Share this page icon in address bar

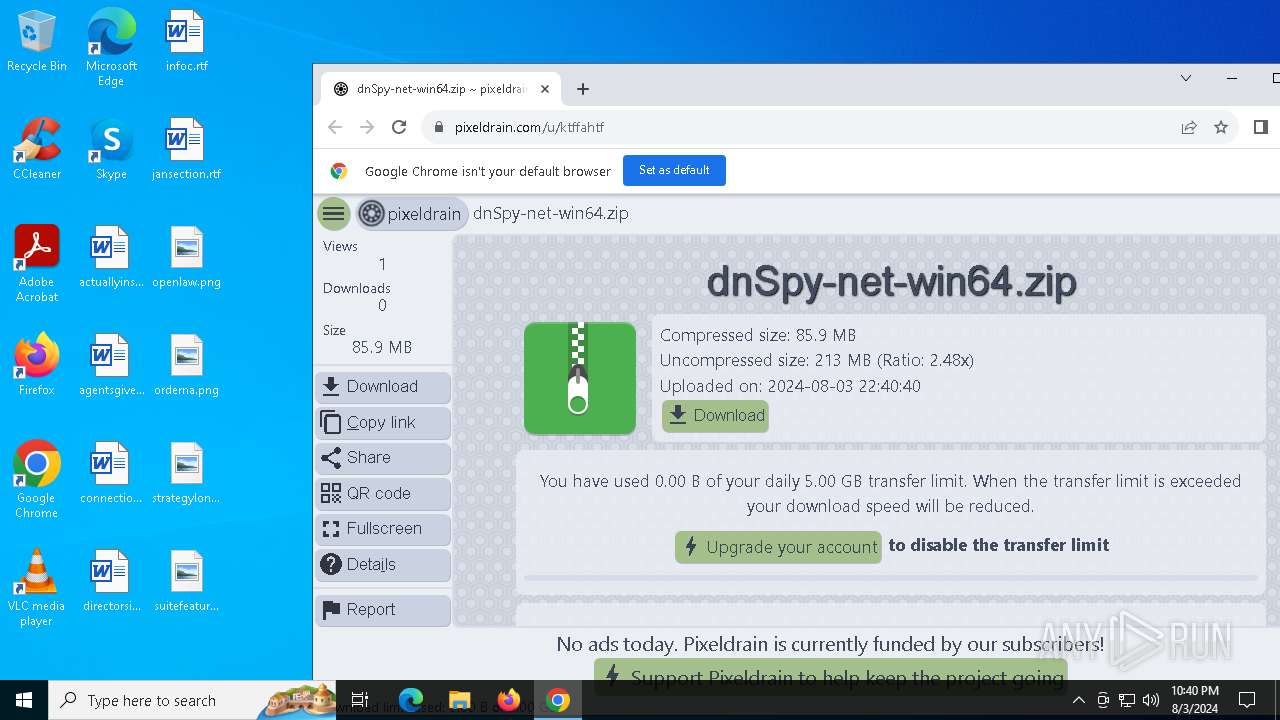(1189, 127)
